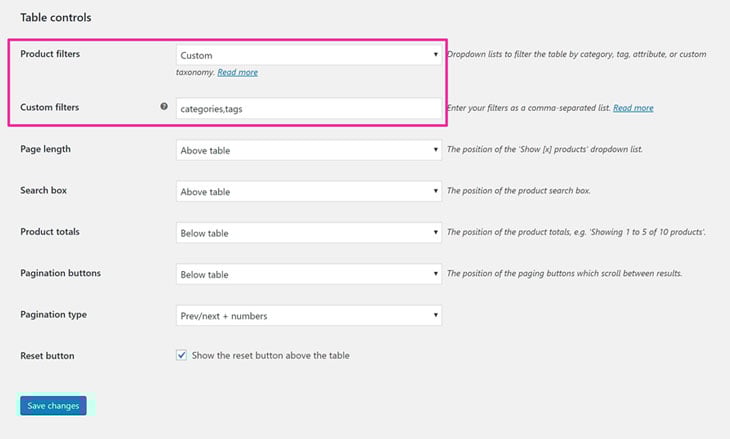
Task: Click the Product filters dropdown arrow
Action: click(435, 54)
